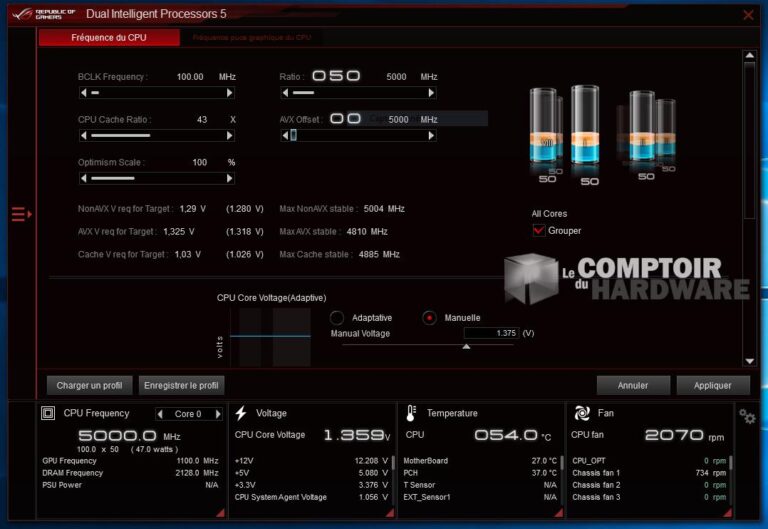Click the tallest core cylinder graphic
768x529 pixels.
pos(585,125)
